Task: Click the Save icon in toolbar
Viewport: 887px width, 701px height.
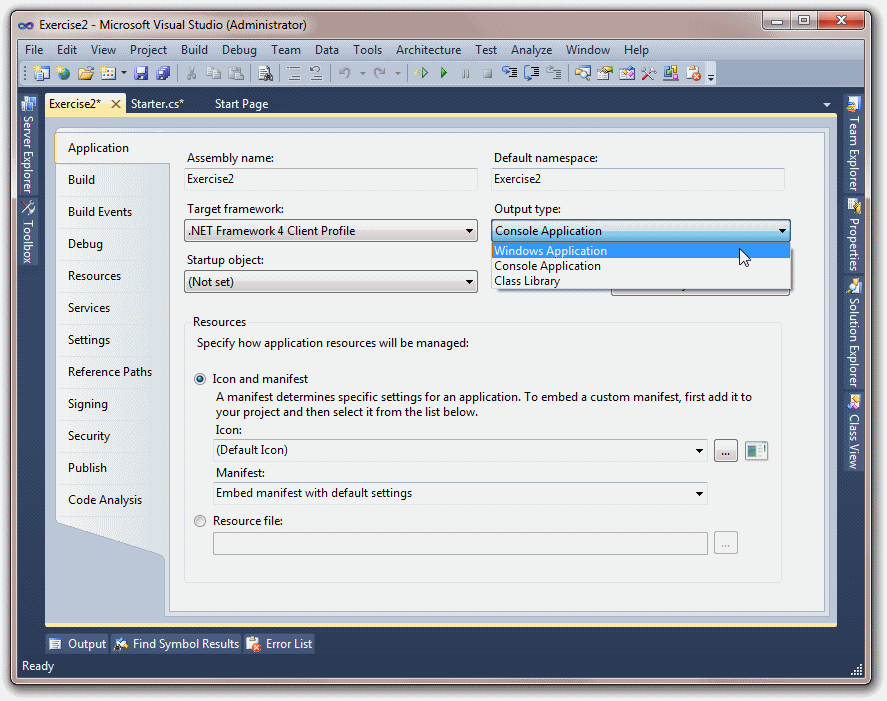Action: tap(141, 73)
